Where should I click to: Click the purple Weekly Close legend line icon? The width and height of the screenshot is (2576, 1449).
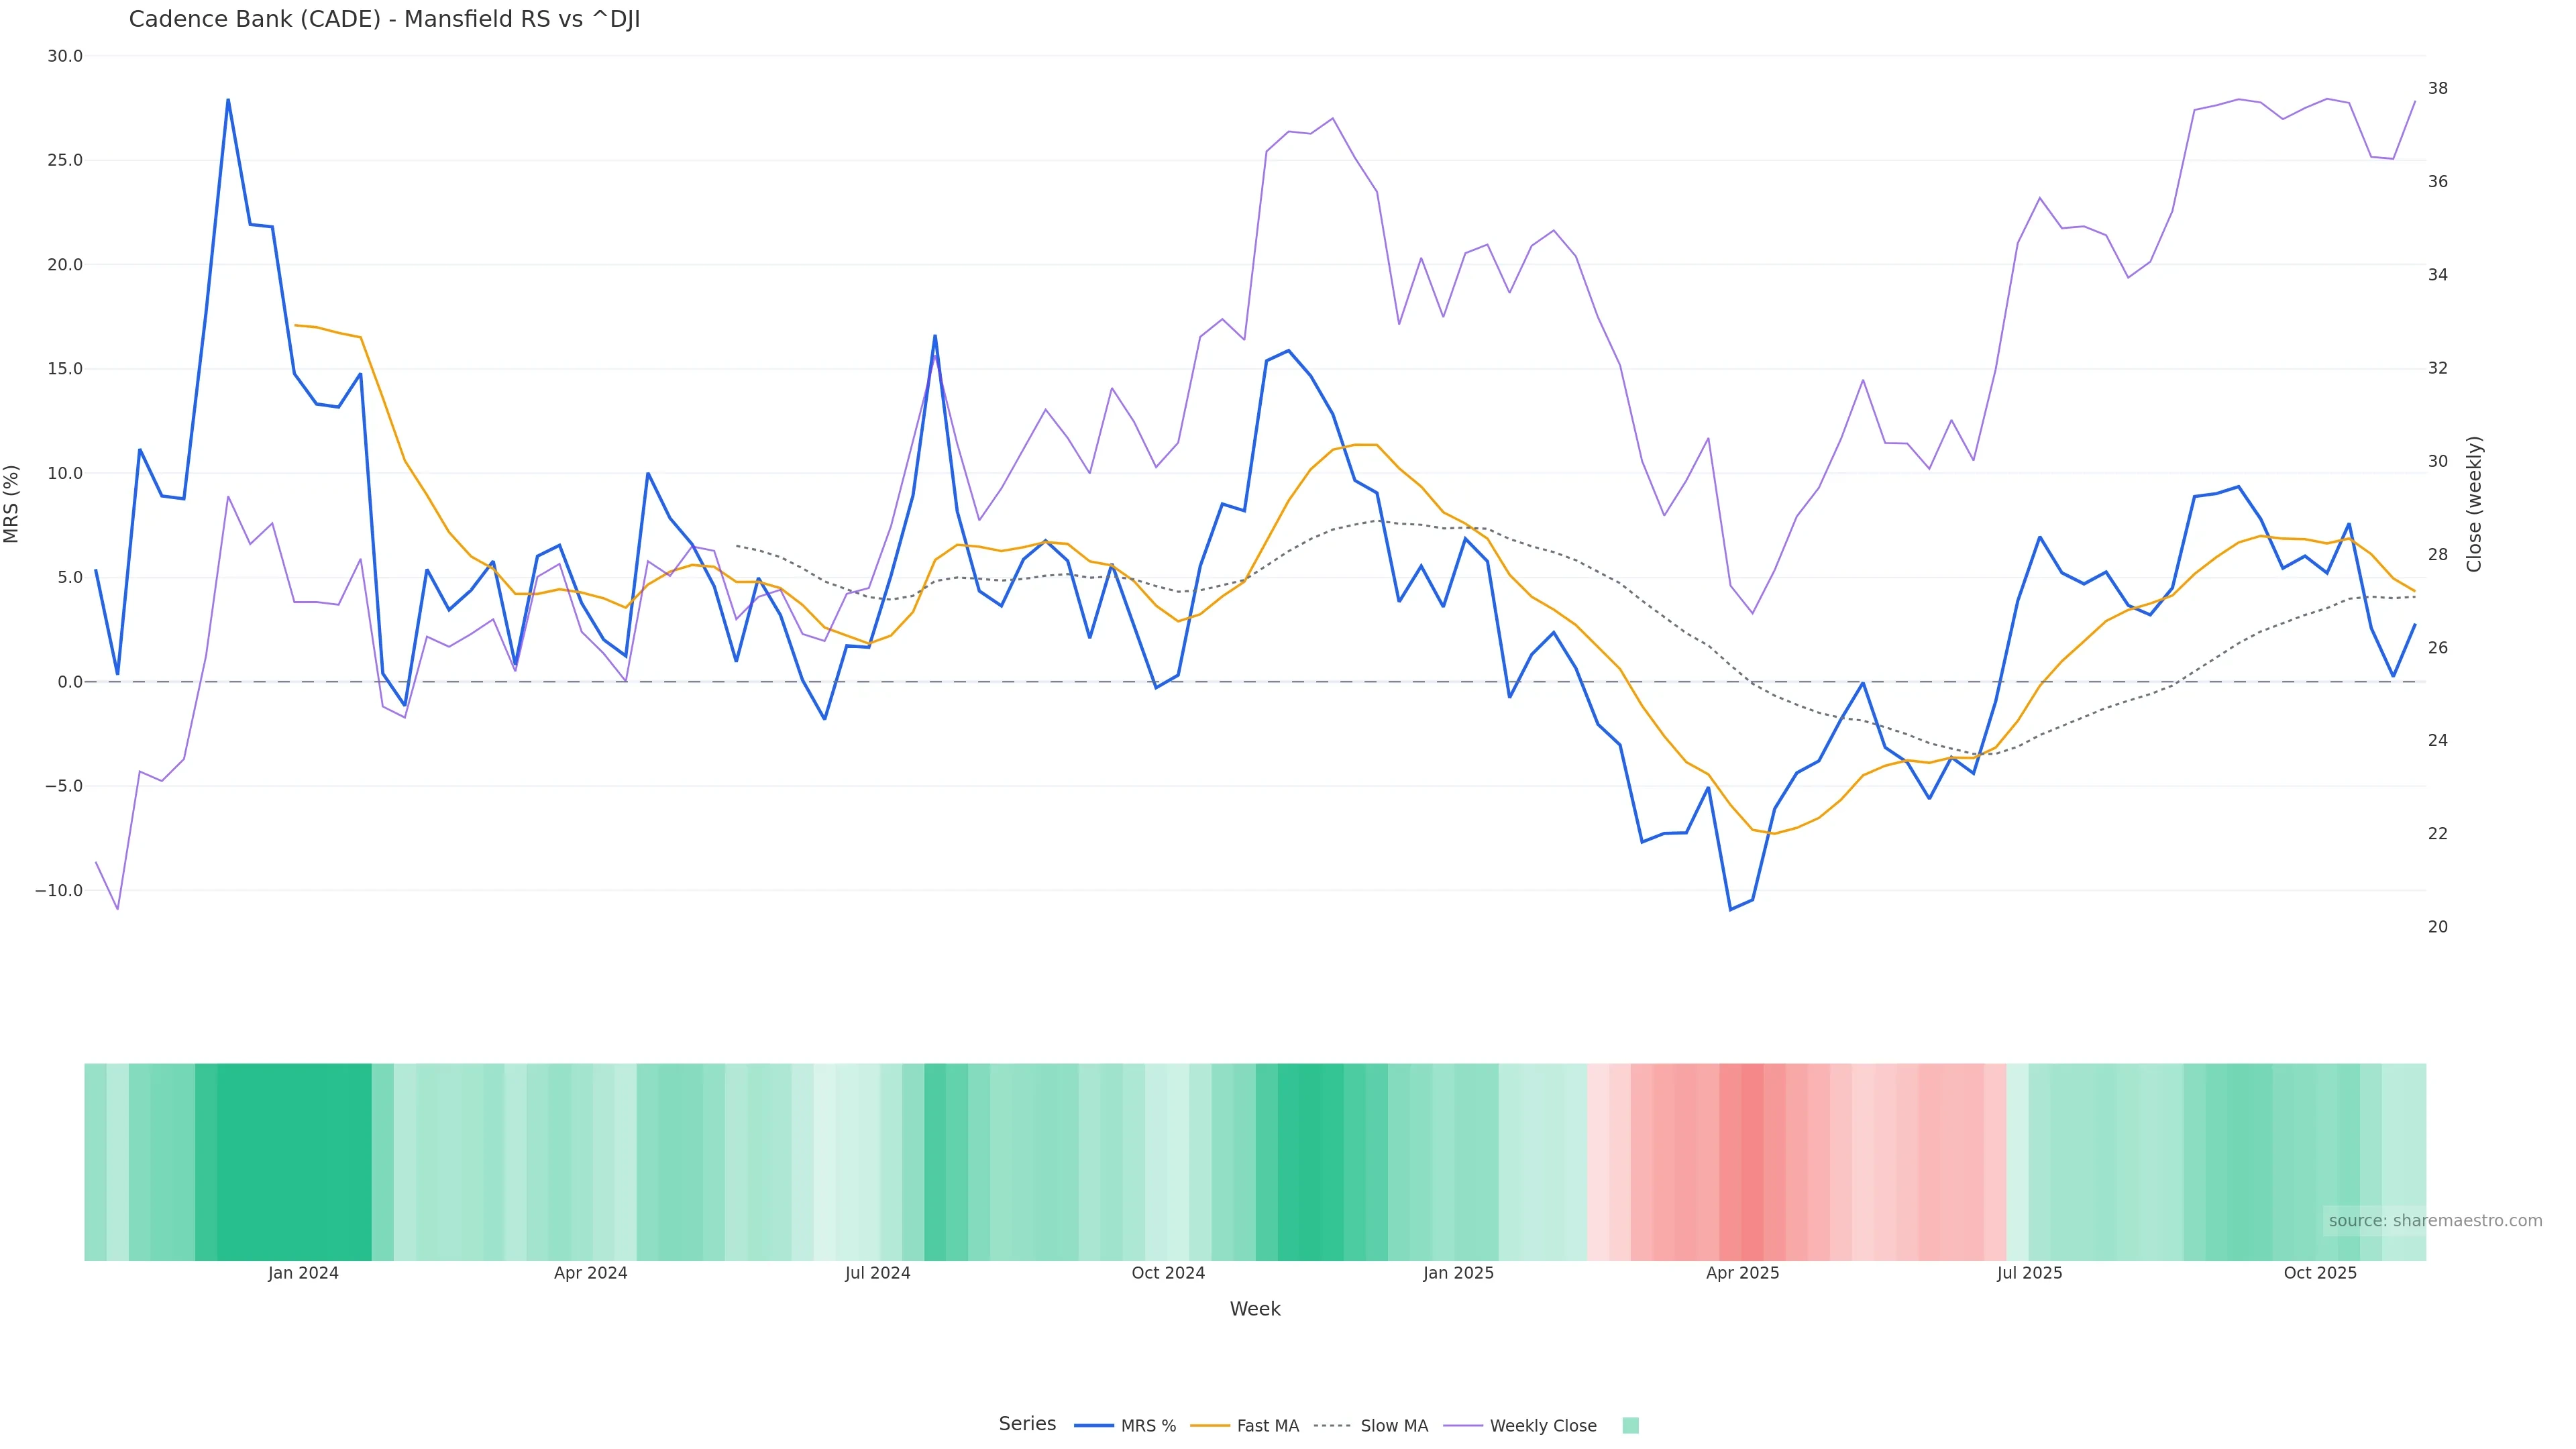(x=1463, y=1425)
